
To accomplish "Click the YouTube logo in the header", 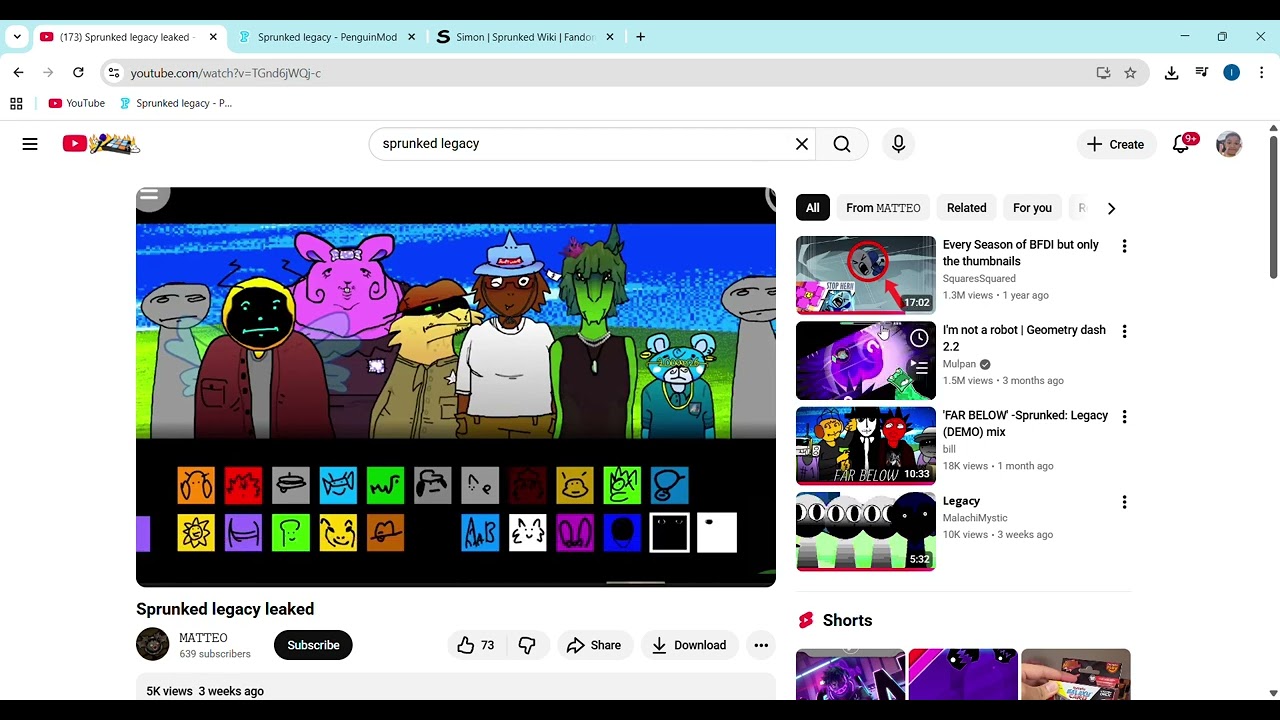I will tap(101, 144).
